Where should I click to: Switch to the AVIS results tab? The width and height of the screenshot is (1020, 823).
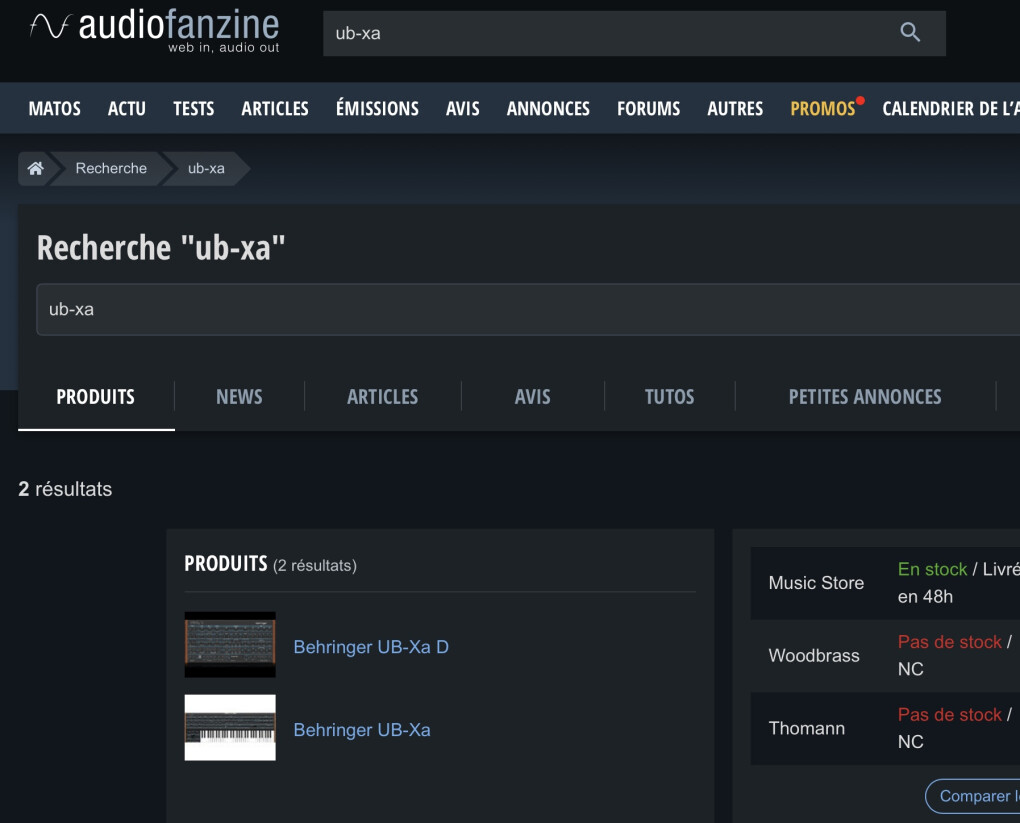coord(533,397)
